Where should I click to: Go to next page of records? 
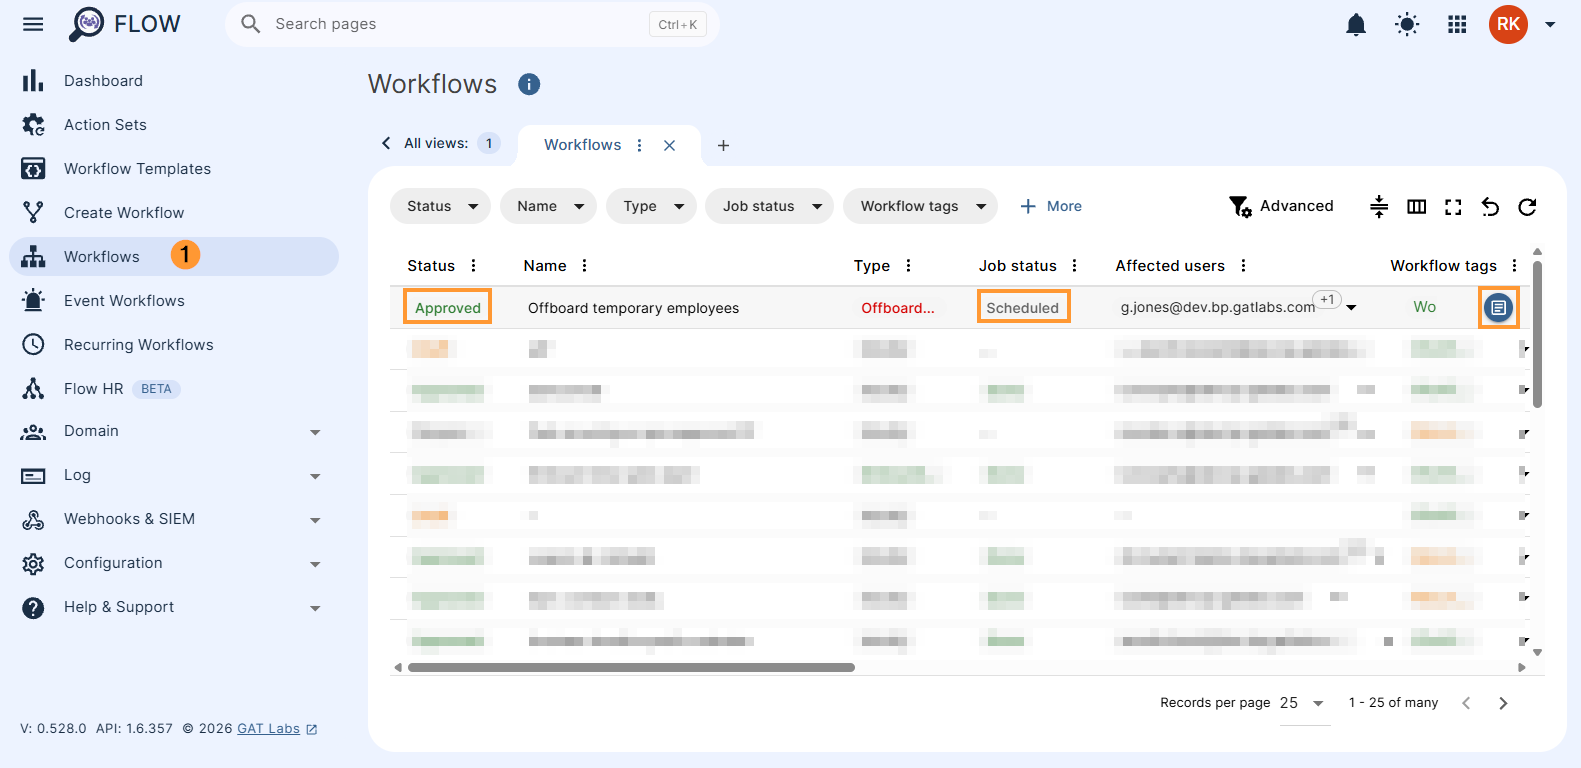1503,703
